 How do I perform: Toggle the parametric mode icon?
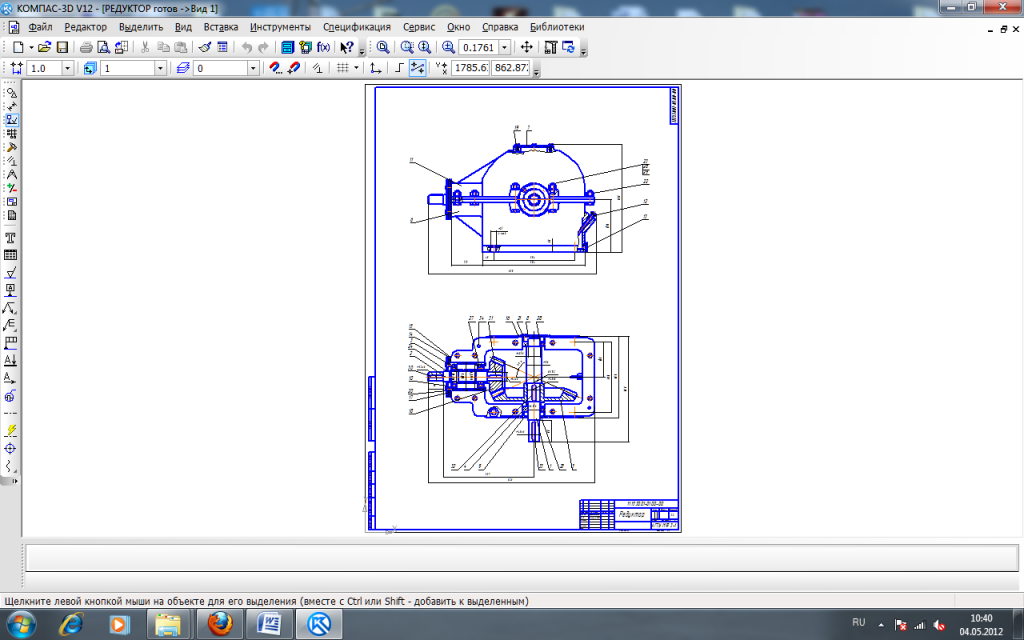(x=317, y=68)
